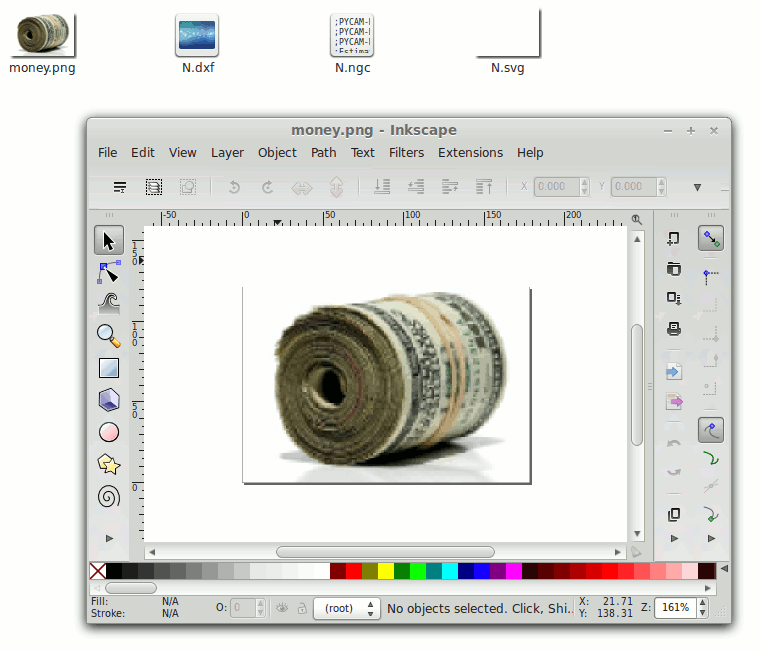Select the Rectangle tool

click(109, 368)
